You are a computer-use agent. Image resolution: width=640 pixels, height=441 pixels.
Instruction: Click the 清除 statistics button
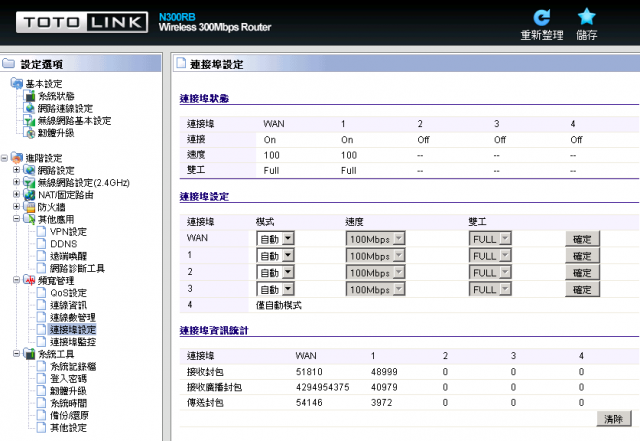(613, 419)
